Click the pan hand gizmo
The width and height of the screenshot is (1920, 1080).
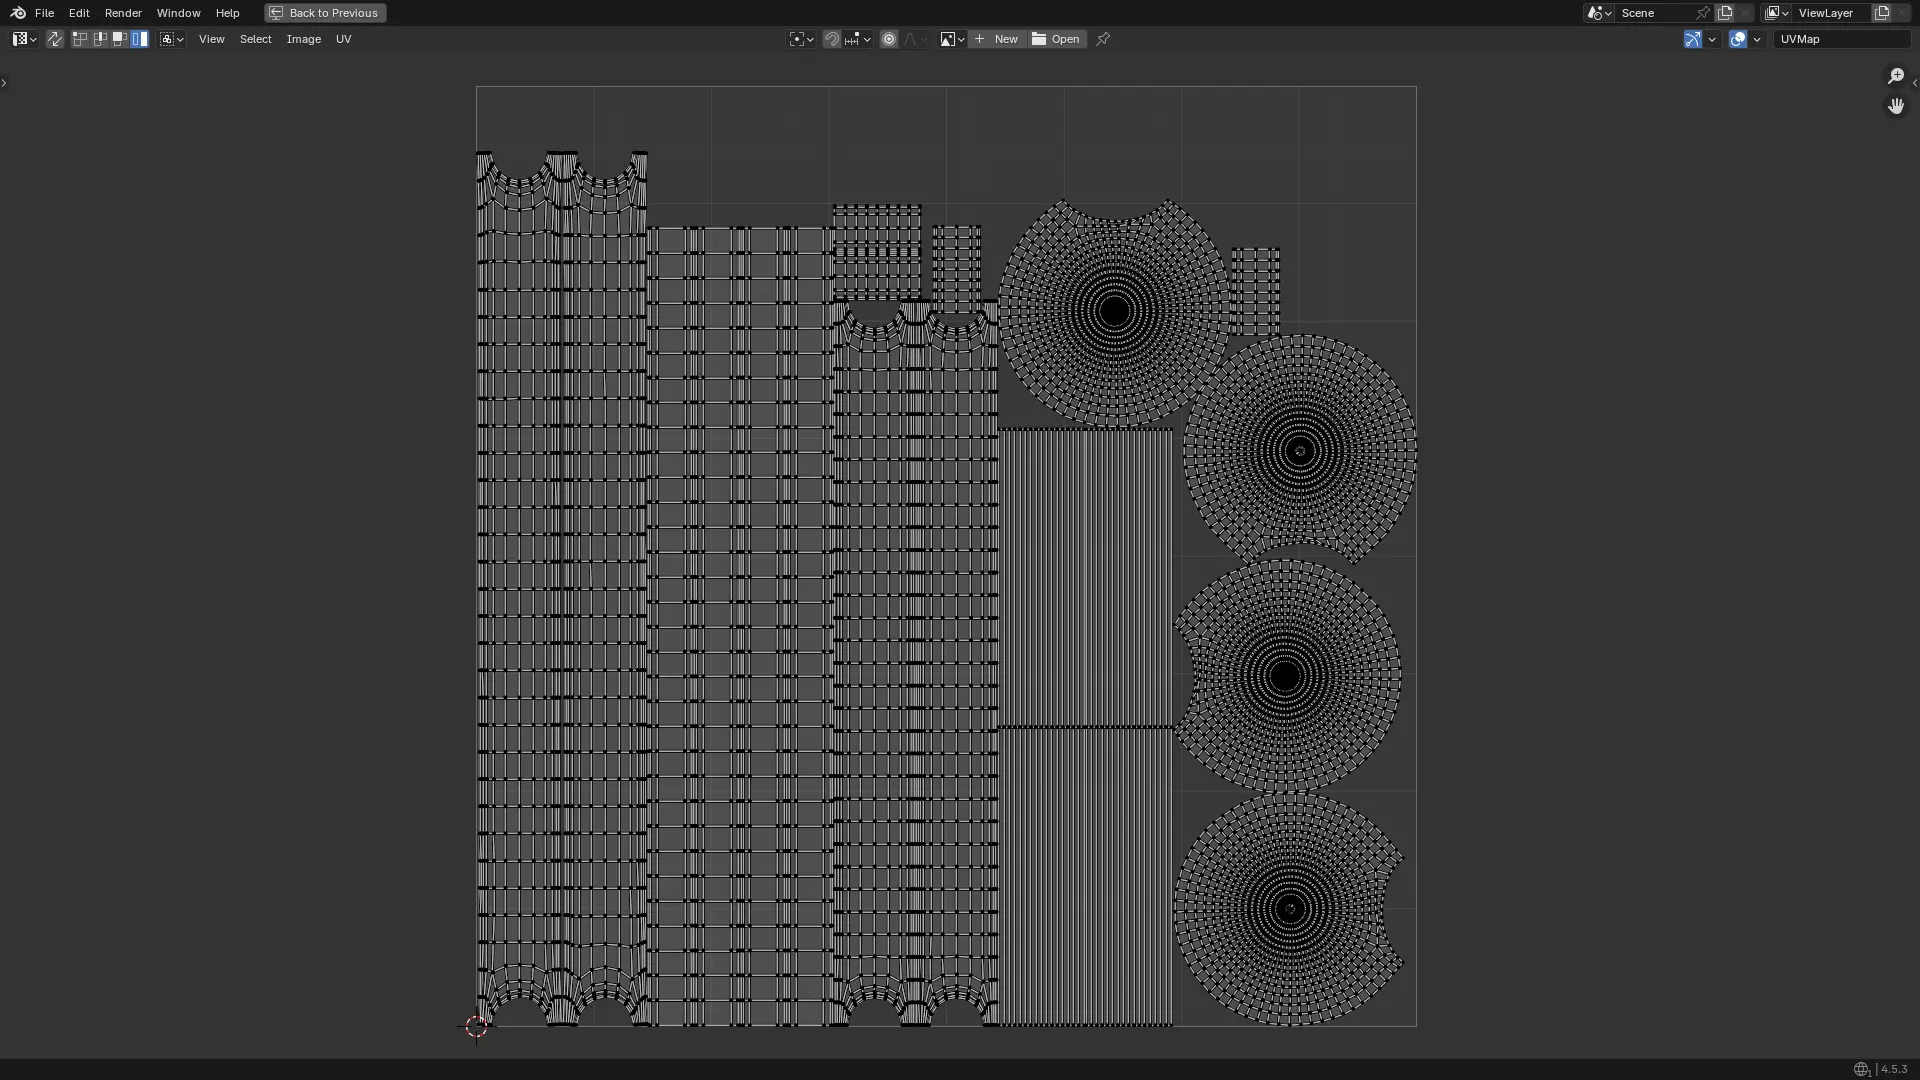pos(1895,106)
